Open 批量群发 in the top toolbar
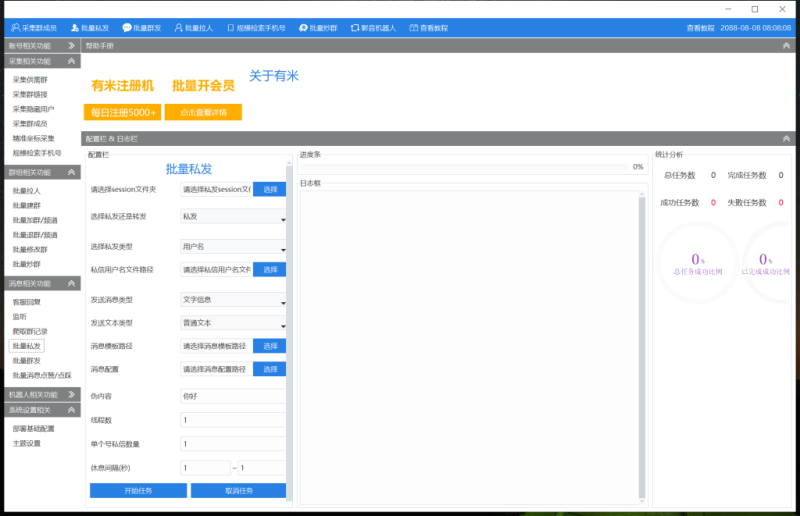This screenshot has height=516, width=800. [142, 28]
